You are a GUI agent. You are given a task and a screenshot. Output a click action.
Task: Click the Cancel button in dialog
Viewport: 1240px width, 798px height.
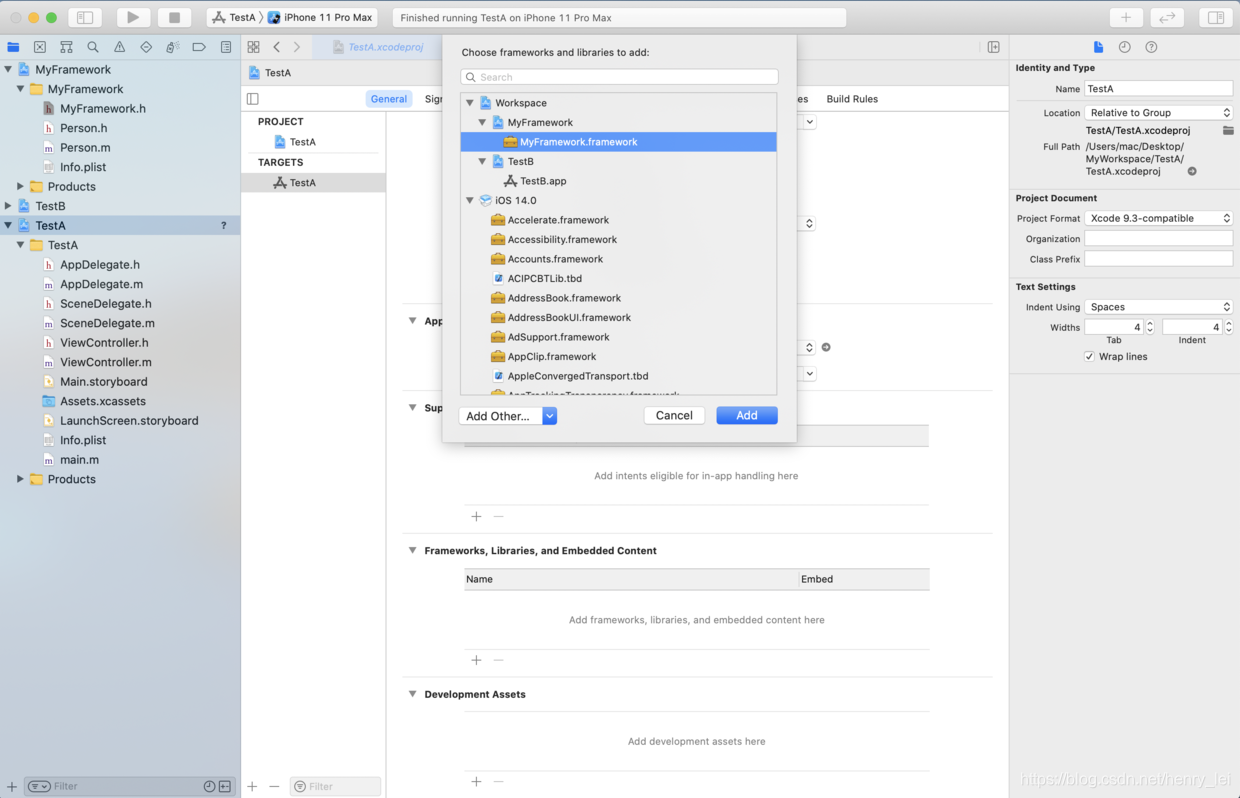point(674,415)
